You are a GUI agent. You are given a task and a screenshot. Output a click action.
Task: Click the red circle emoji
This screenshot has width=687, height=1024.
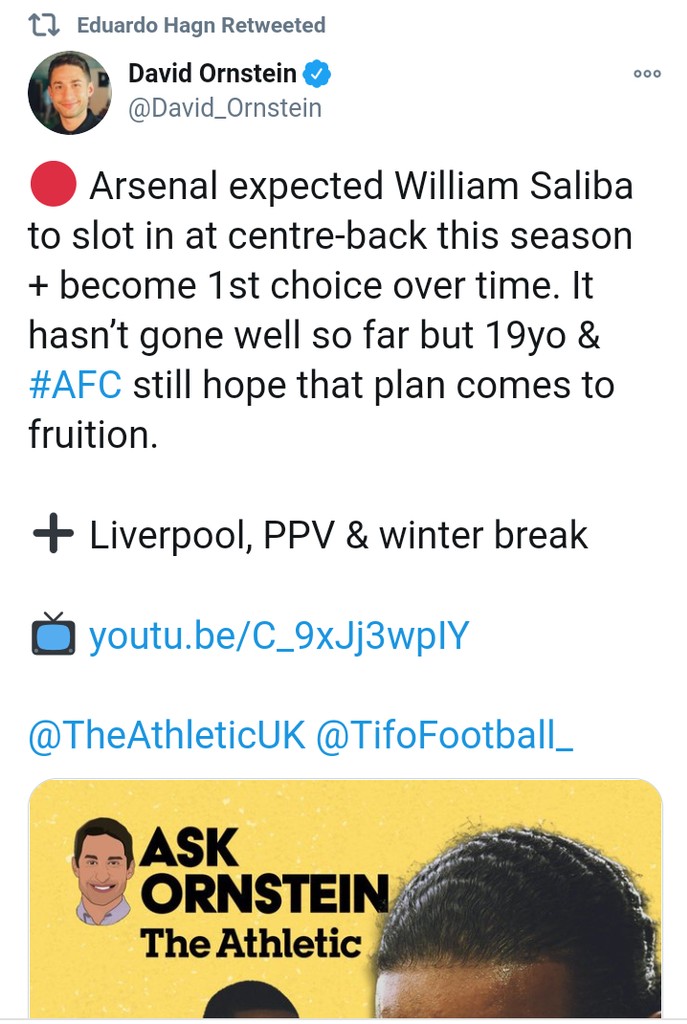[53, 185]
